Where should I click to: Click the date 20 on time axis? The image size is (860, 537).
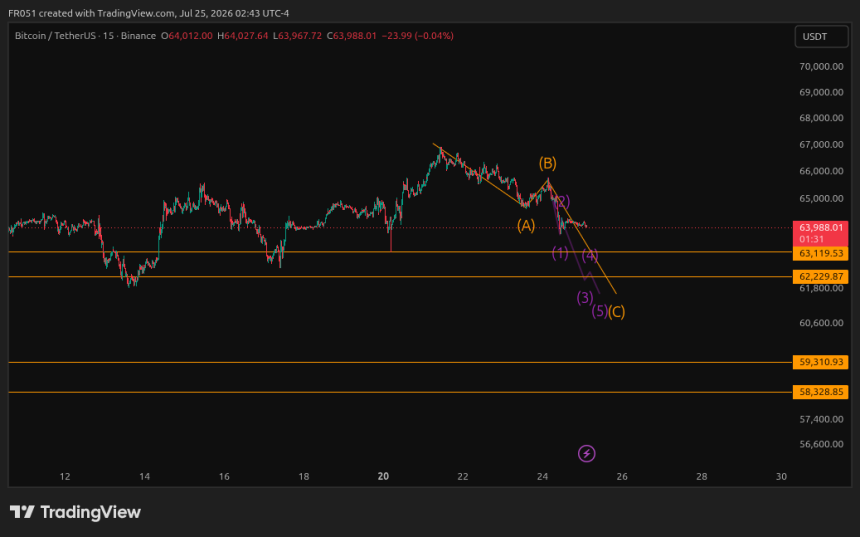383,477
